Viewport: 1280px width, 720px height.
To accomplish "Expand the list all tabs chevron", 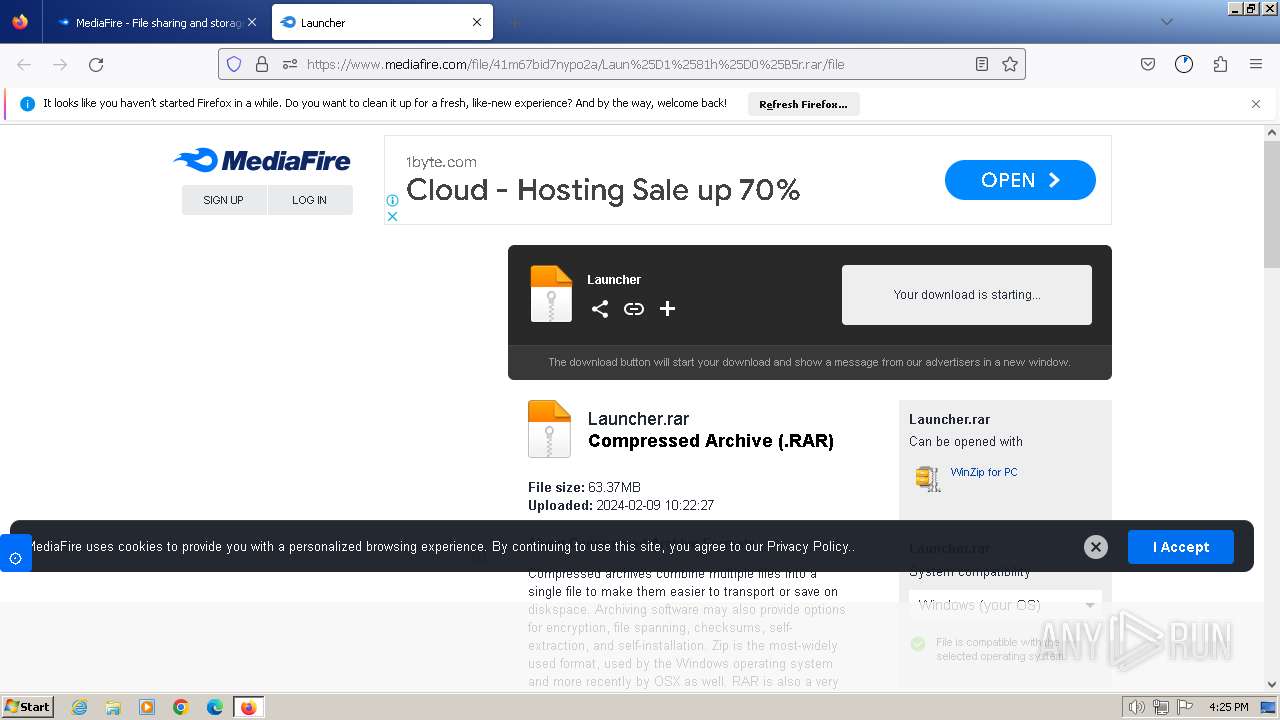I will point(1166,22).
